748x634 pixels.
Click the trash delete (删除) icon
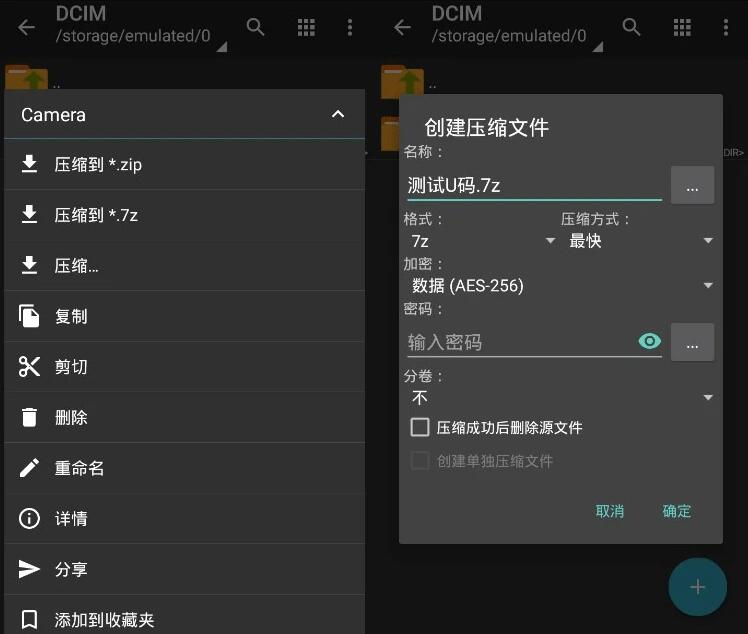coord(29,418)
